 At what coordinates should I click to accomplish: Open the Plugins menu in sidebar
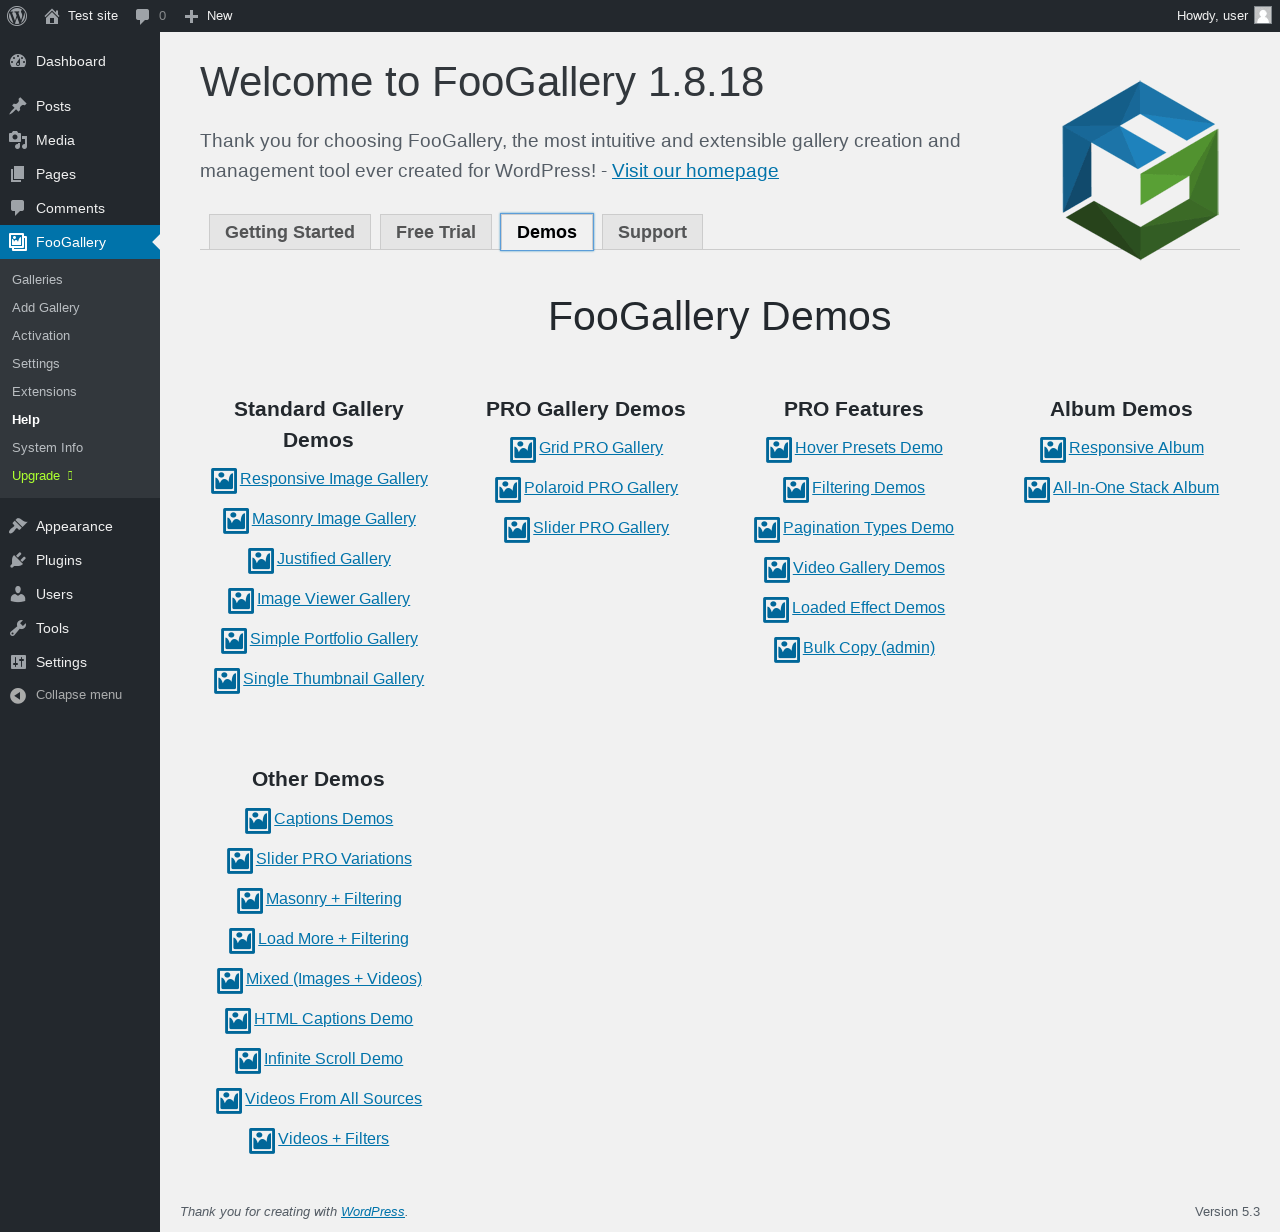click(x=59, y=560)
